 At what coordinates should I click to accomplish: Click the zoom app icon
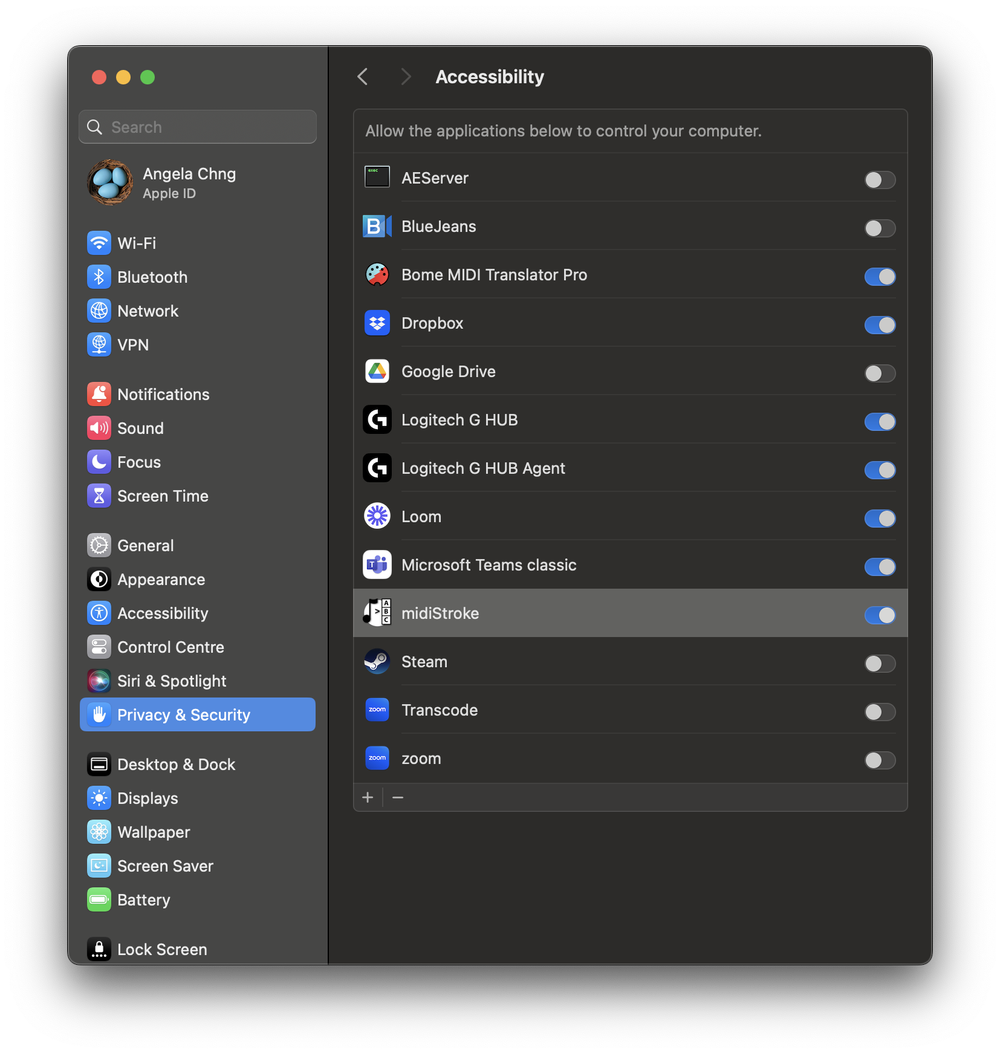pyautogui.click(x=377, y=758)
